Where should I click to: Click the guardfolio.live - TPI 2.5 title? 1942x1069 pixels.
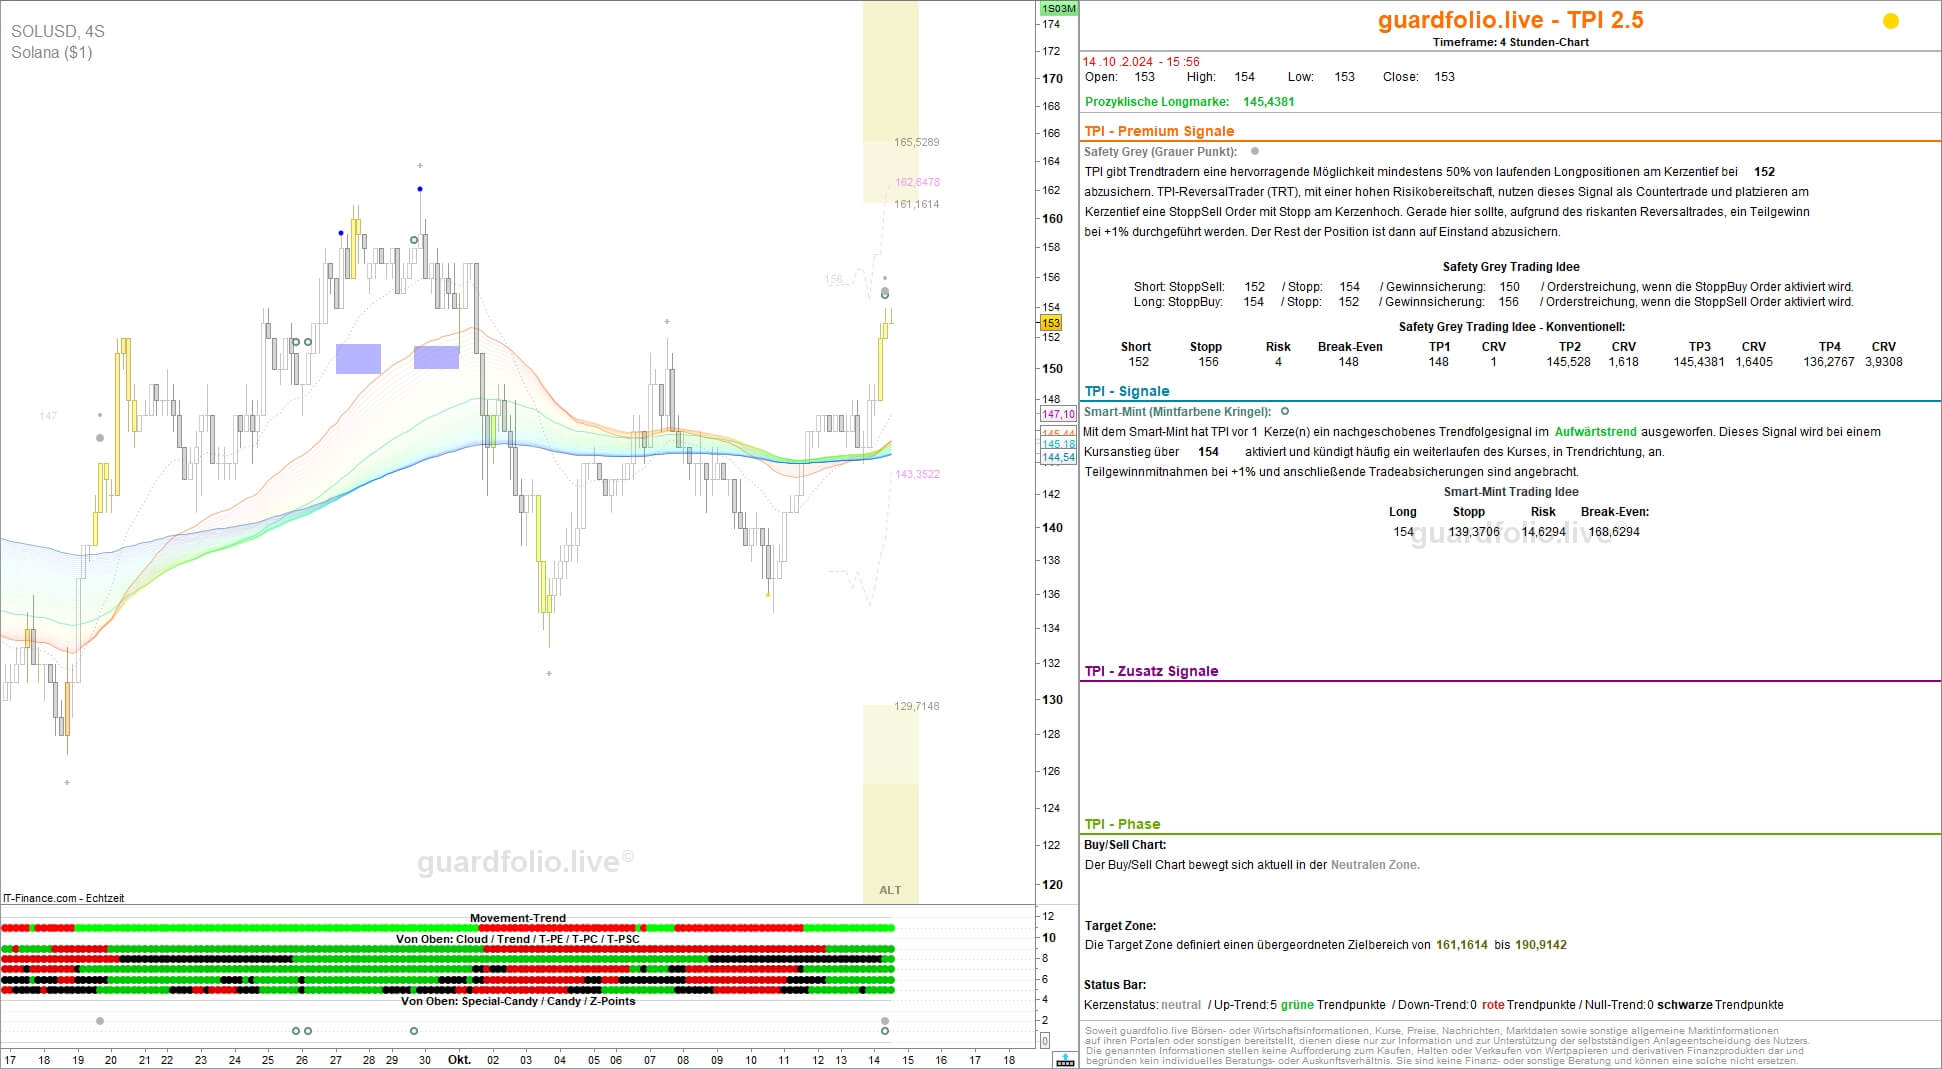(x=1510, y=20)
